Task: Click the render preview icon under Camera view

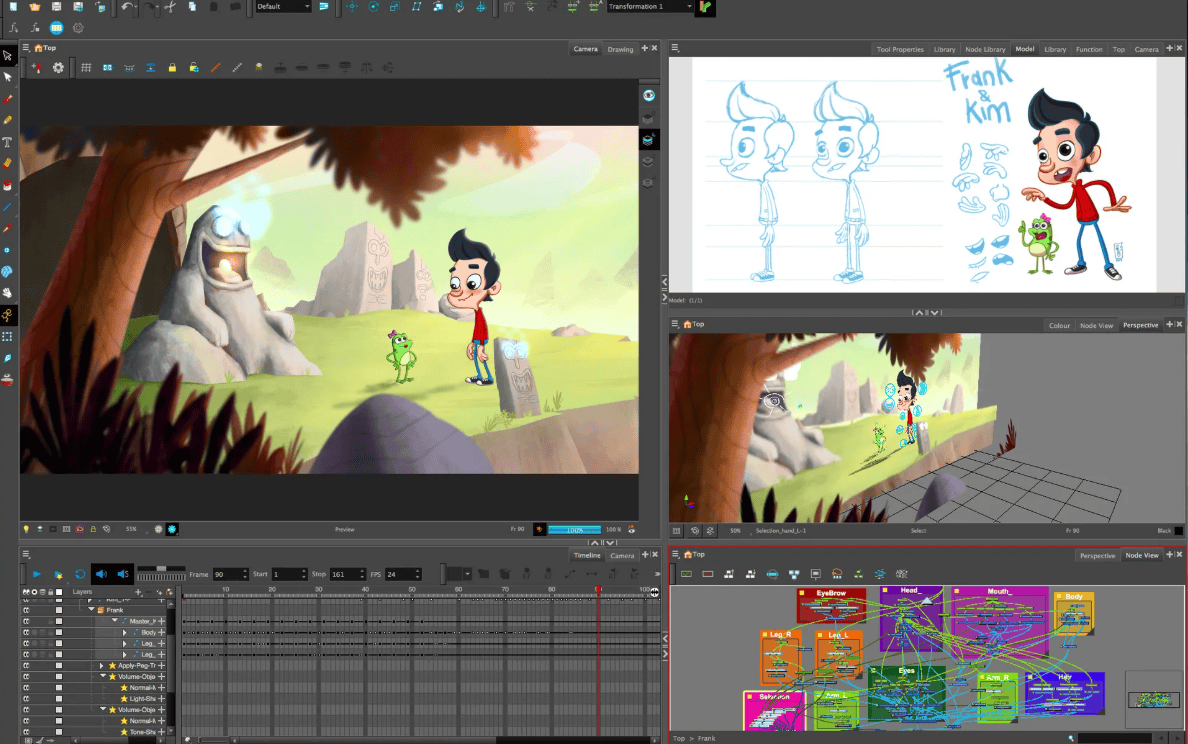Action: point(172,529)
